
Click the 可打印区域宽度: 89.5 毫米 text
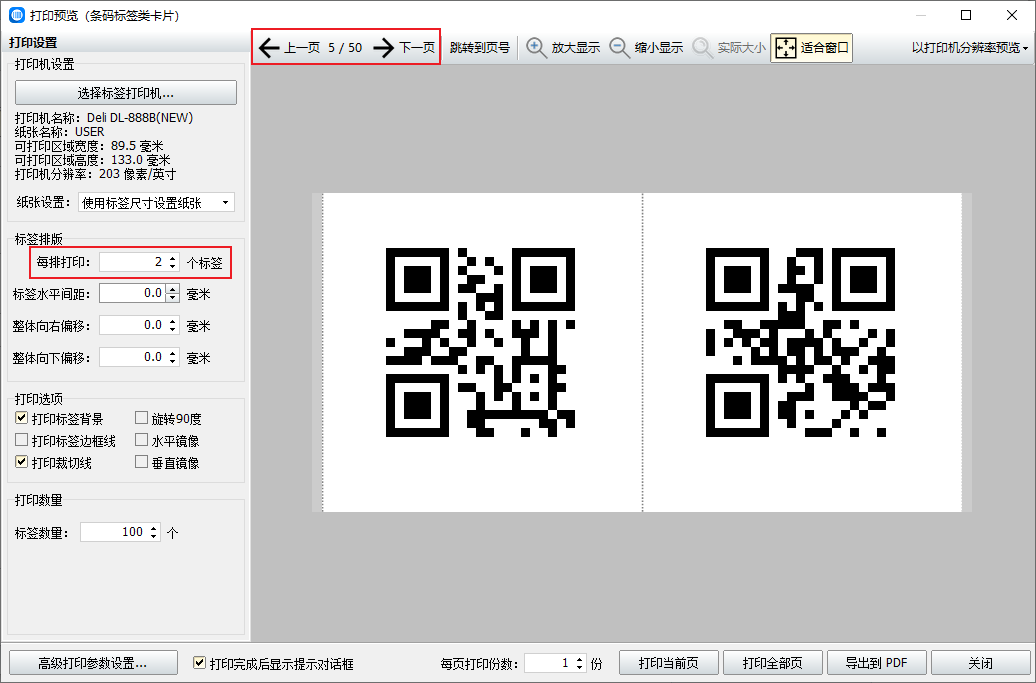click(x=89, y=146)
